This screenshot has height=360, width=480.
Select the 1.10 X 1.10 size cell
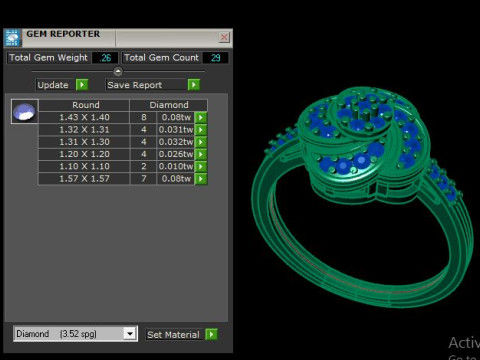click(84, 166)
